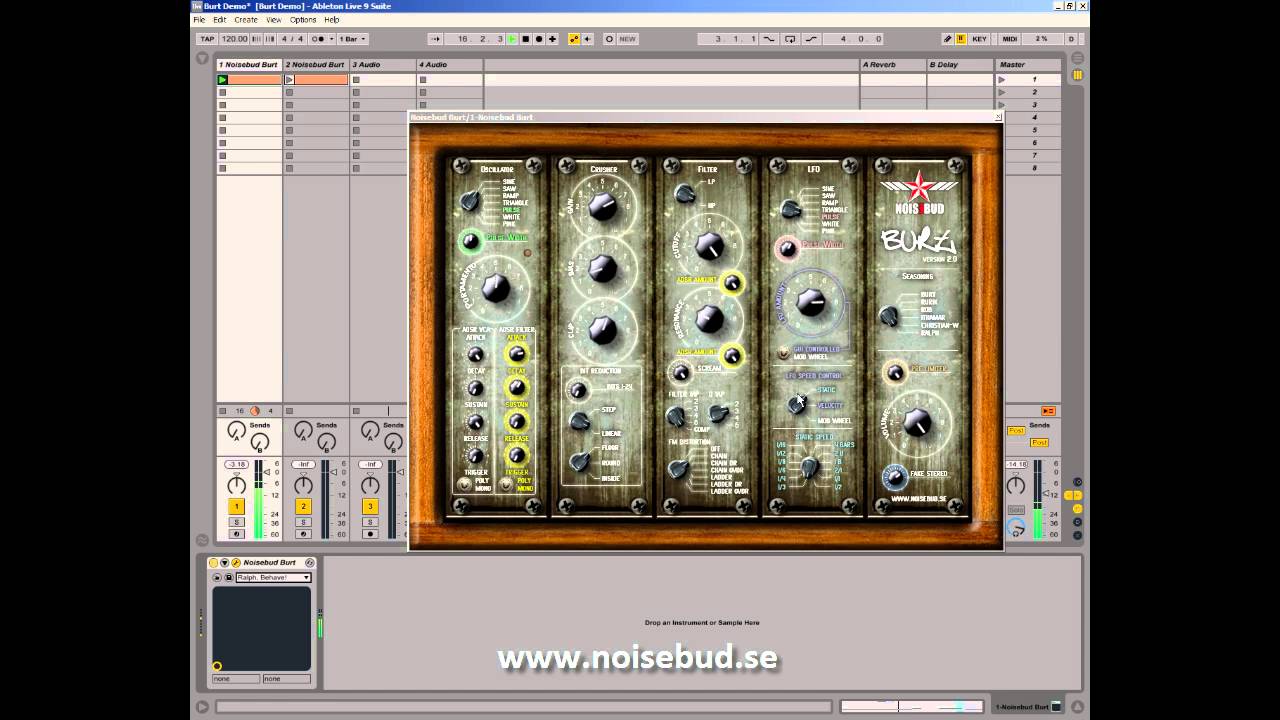Image resolution: width=1280 pixels, height=720 pixels.
Task: Click the www.noisebud.se link on Burt panel
Action: click(x=919, y=498)
